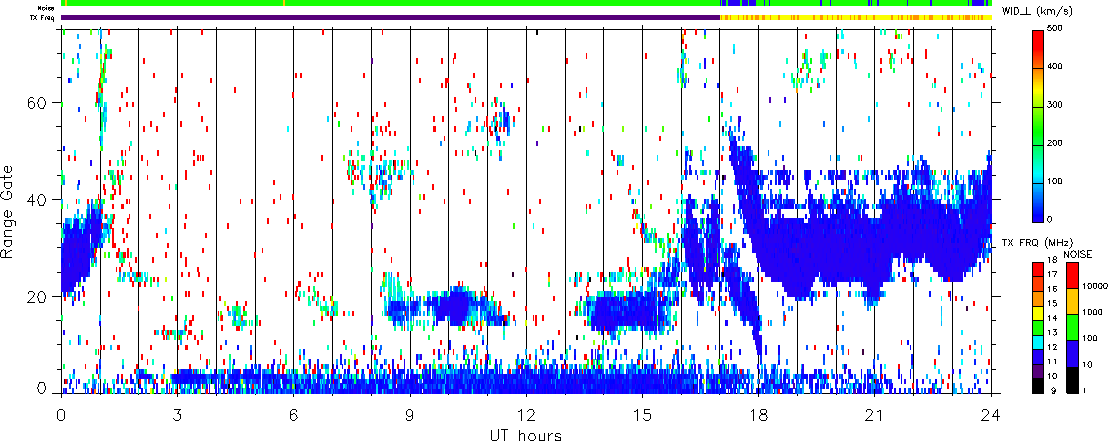1108x441 pixels.
Task: Select the "10000" label on the NOISE legend
Action: [1094, 288]
